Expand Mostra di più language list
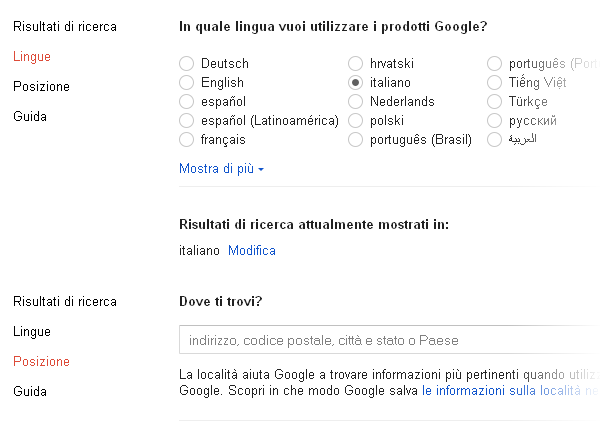600x425 pixels. (221, 169)
